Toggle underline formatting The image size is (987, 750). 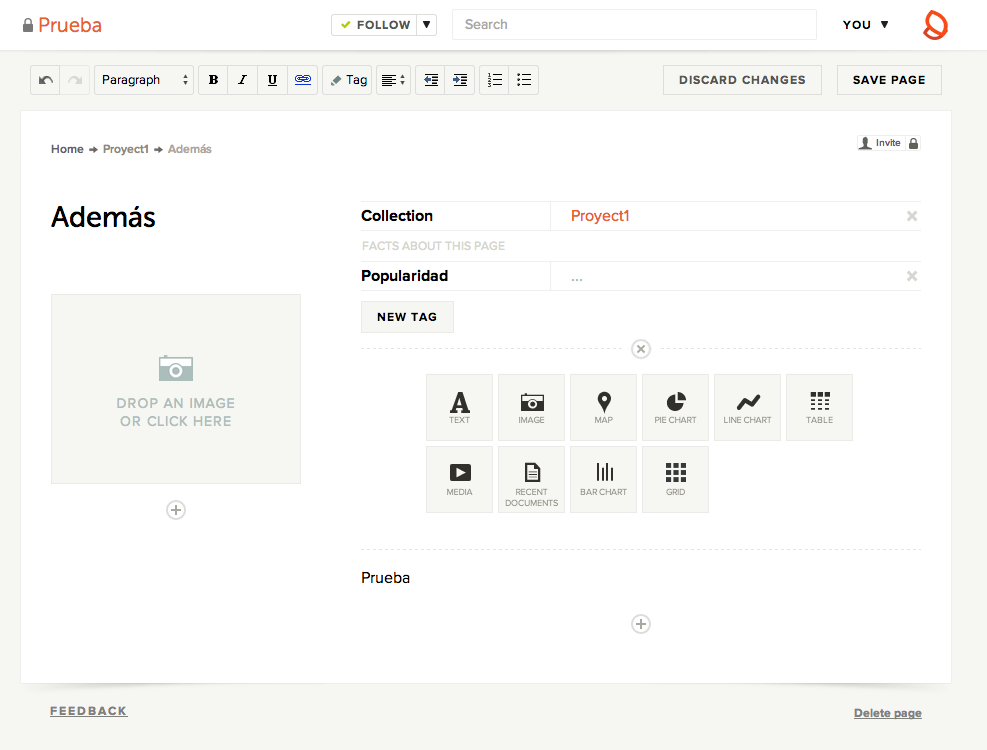273,80
